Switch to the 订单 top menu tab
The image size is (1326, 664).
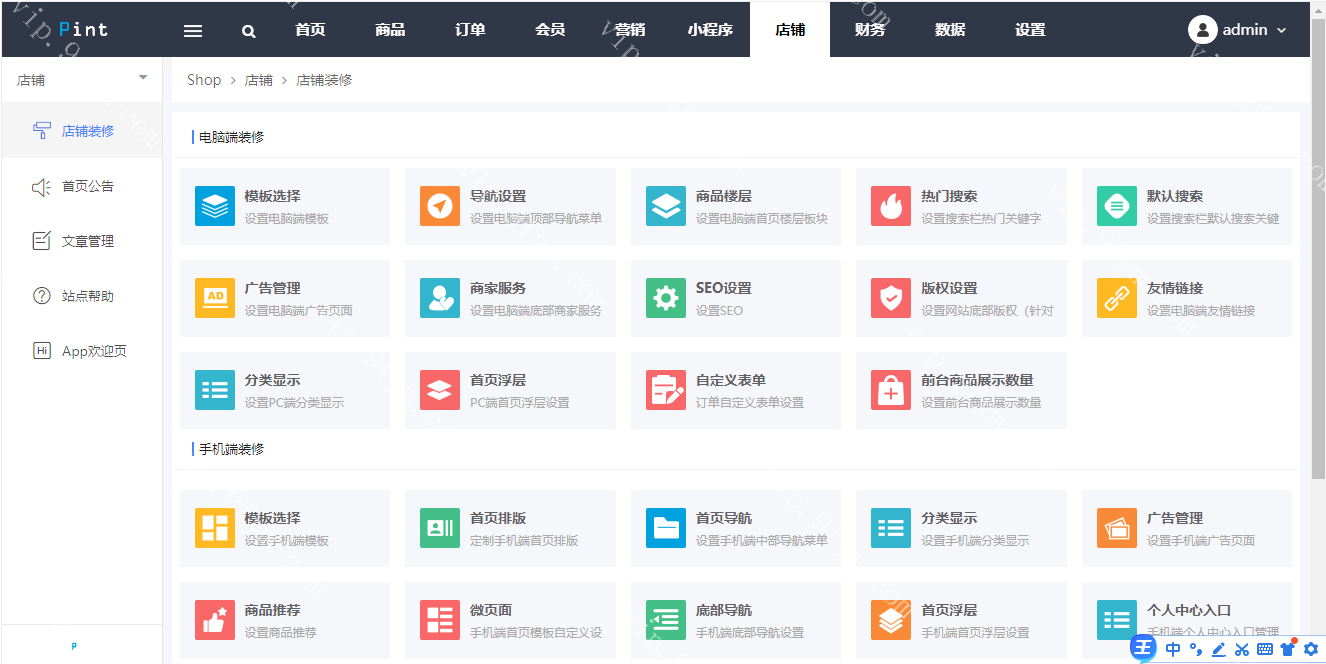[x=470, y=30]
